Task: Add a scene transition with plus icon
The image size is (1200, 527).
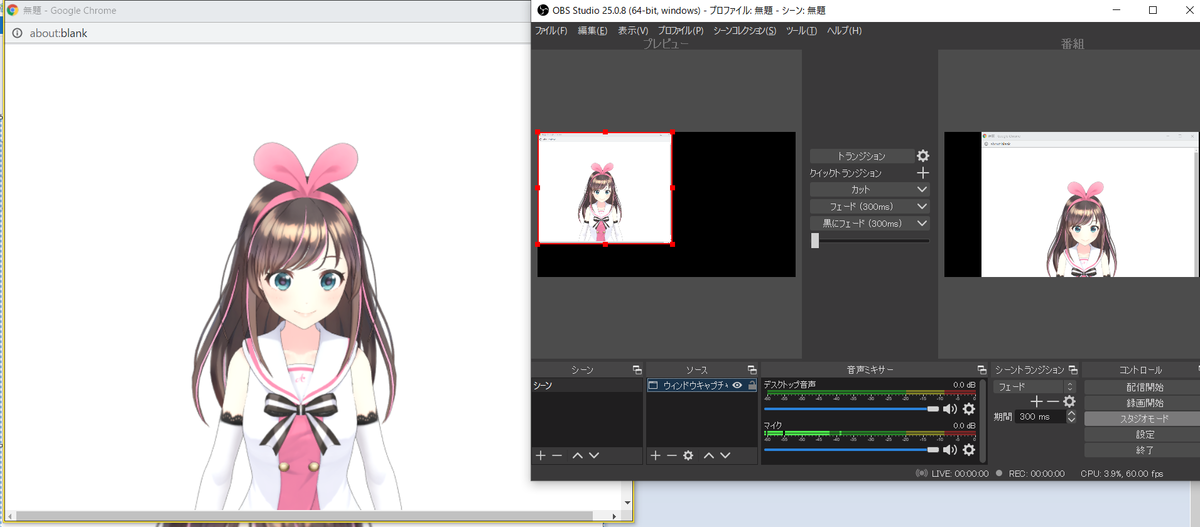Action: [1037, 401]
